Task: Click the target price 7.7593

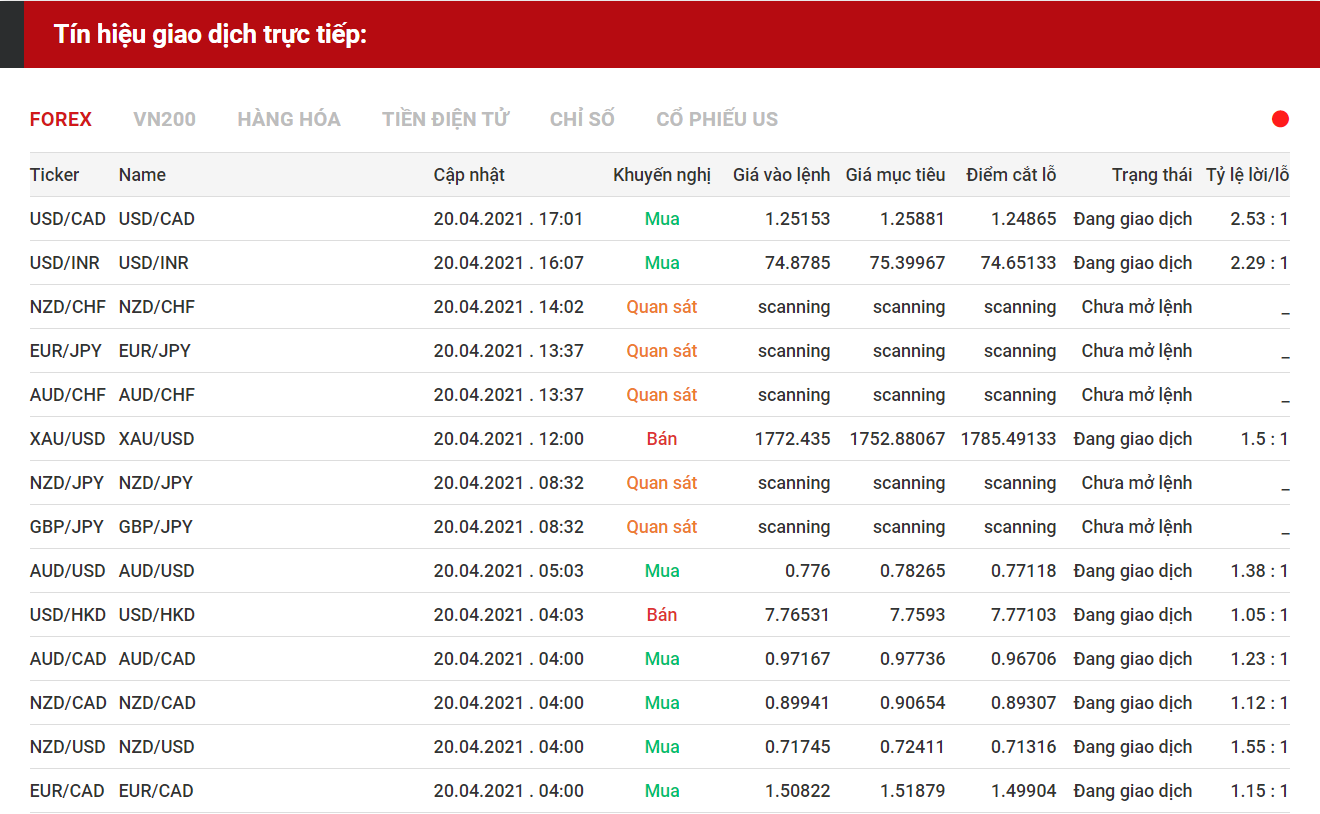Action: pyautogui.click(x=918, y=615)
